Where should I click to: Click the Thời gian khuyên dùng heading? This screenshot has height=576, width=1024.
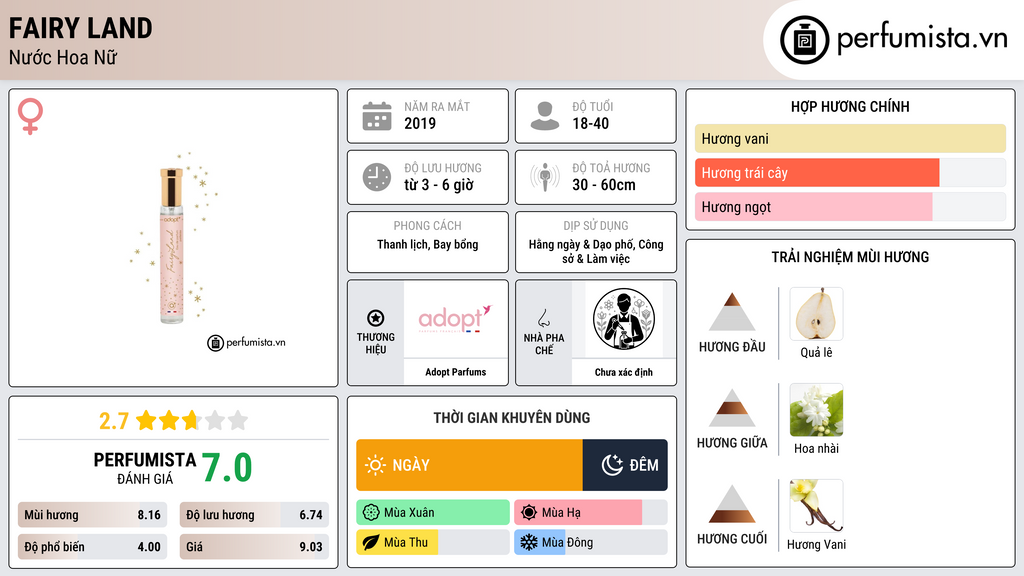(x=512, y=418)
